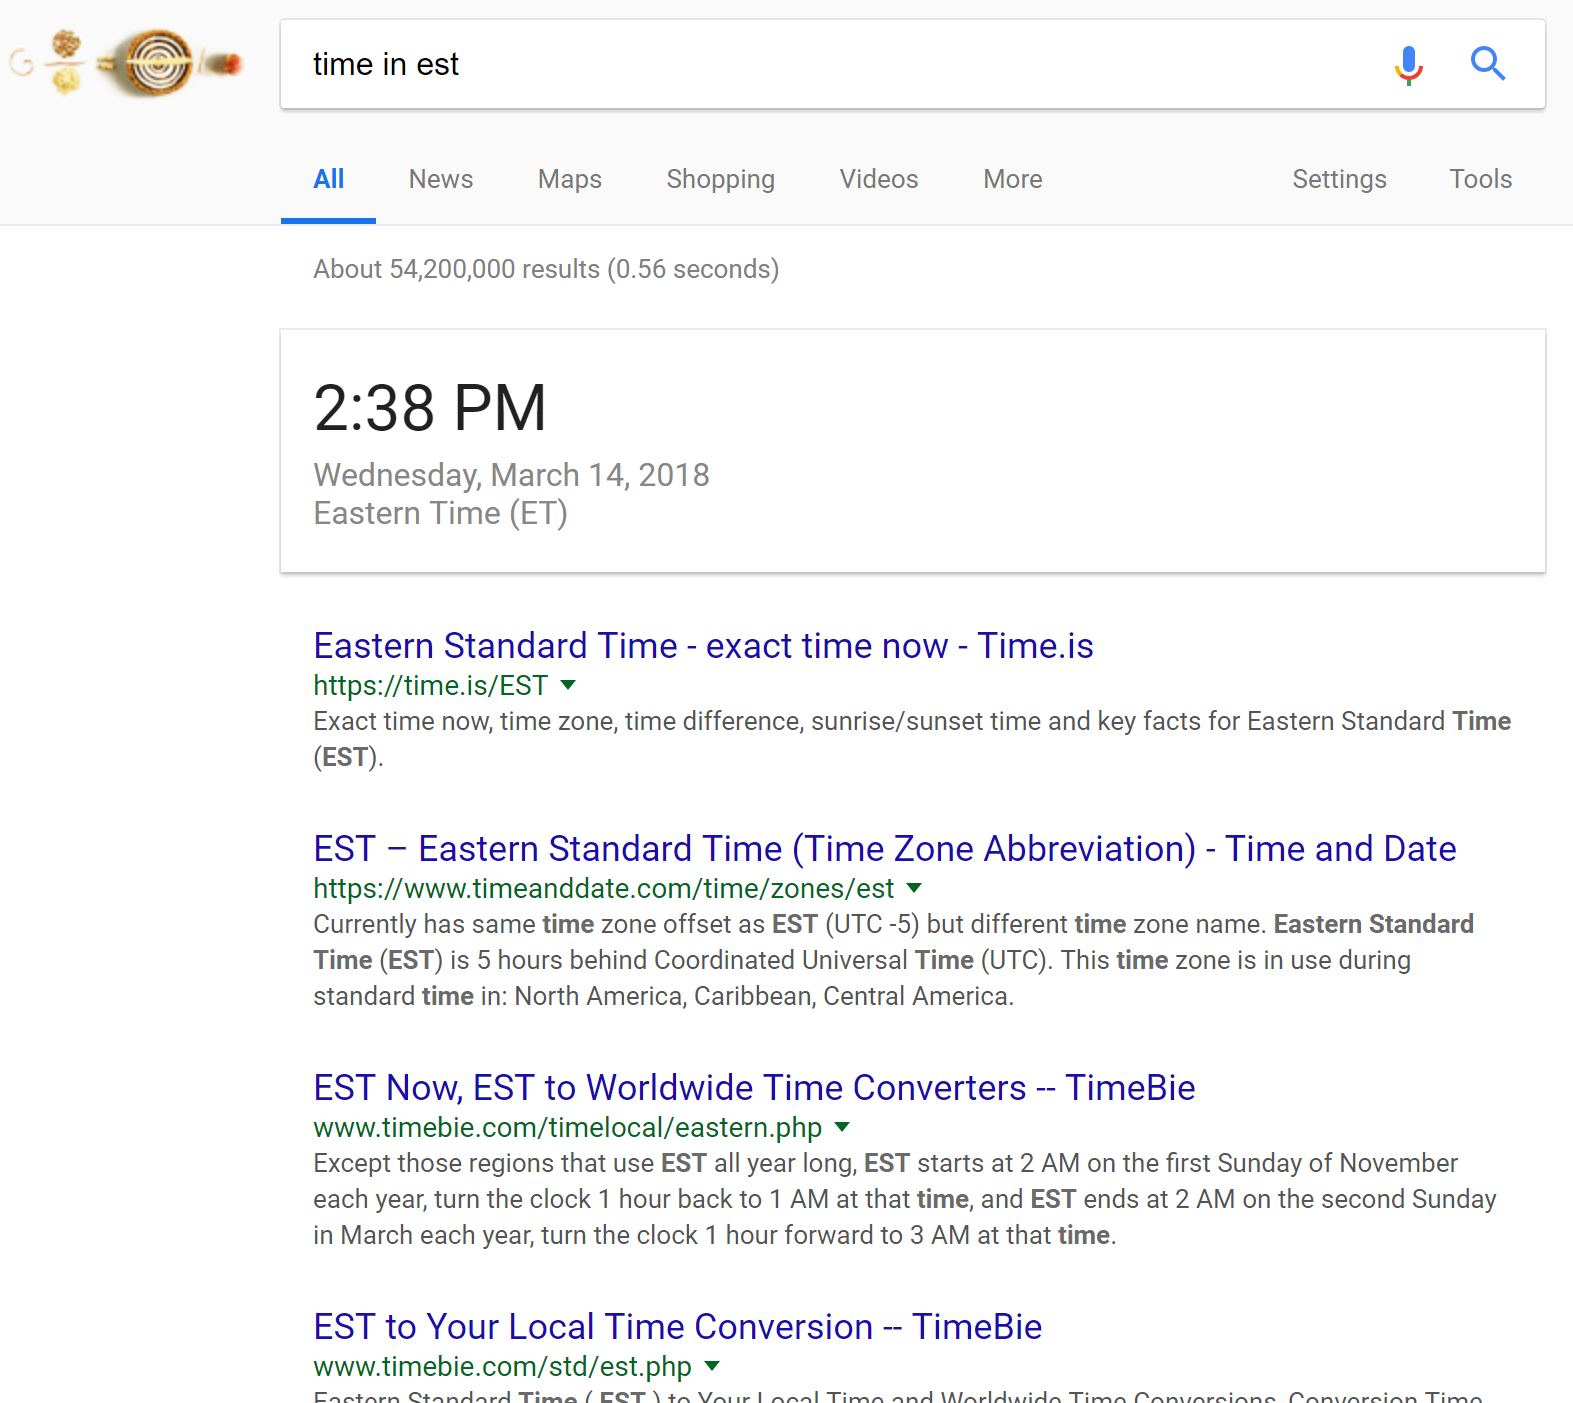This screenshot has width=1573, height=1403.
Task: Click the blue magnifying glass search icon
Action: [1487, 64]
